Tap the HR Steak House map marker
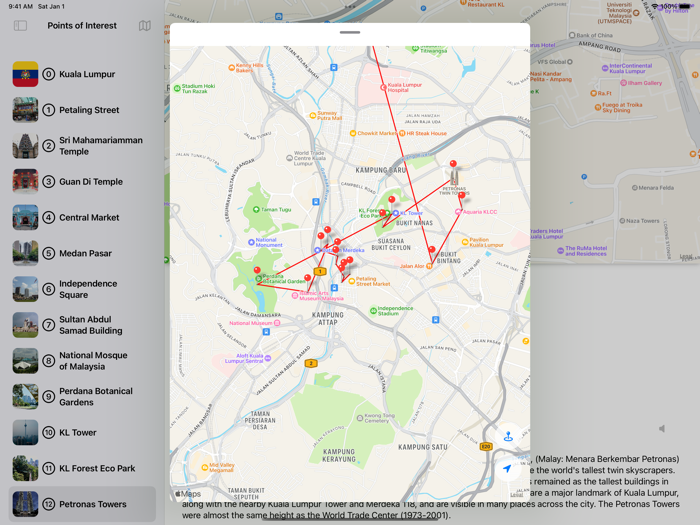Viewport: 700px width, 525px height. (402, 133)
